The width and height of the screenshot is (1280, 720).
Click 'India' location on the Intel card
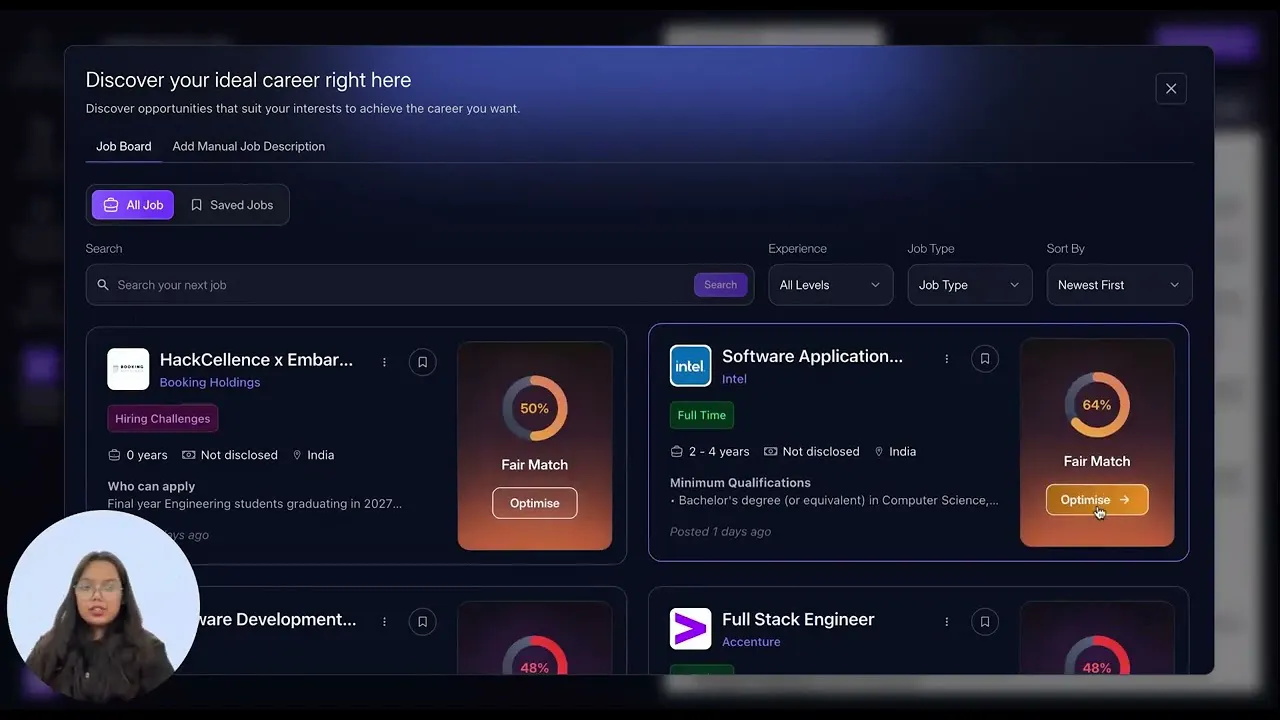coord(902,451)
